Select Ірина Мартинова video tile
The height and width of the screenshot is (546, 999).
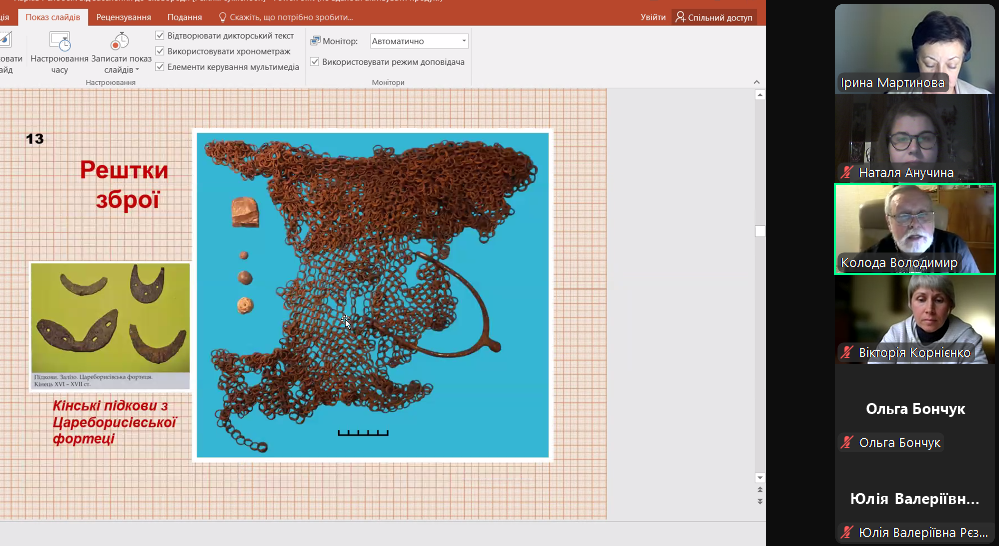coord(914,49)
